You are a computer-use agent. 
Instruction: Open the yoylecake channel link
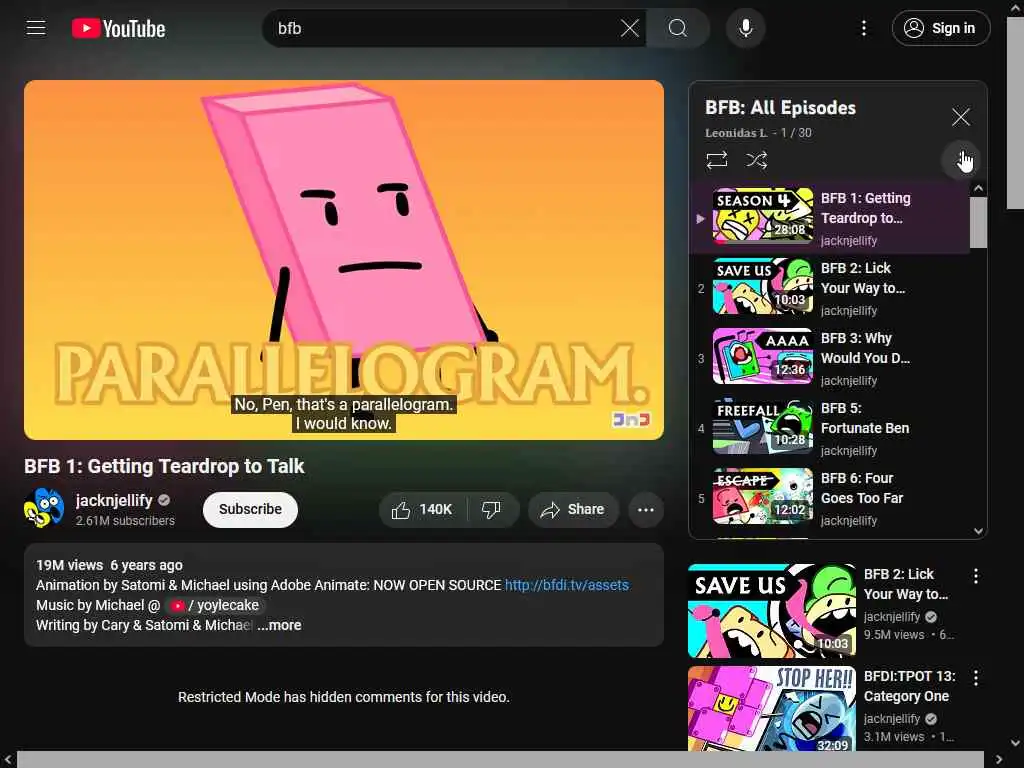[x=216, y=605]
